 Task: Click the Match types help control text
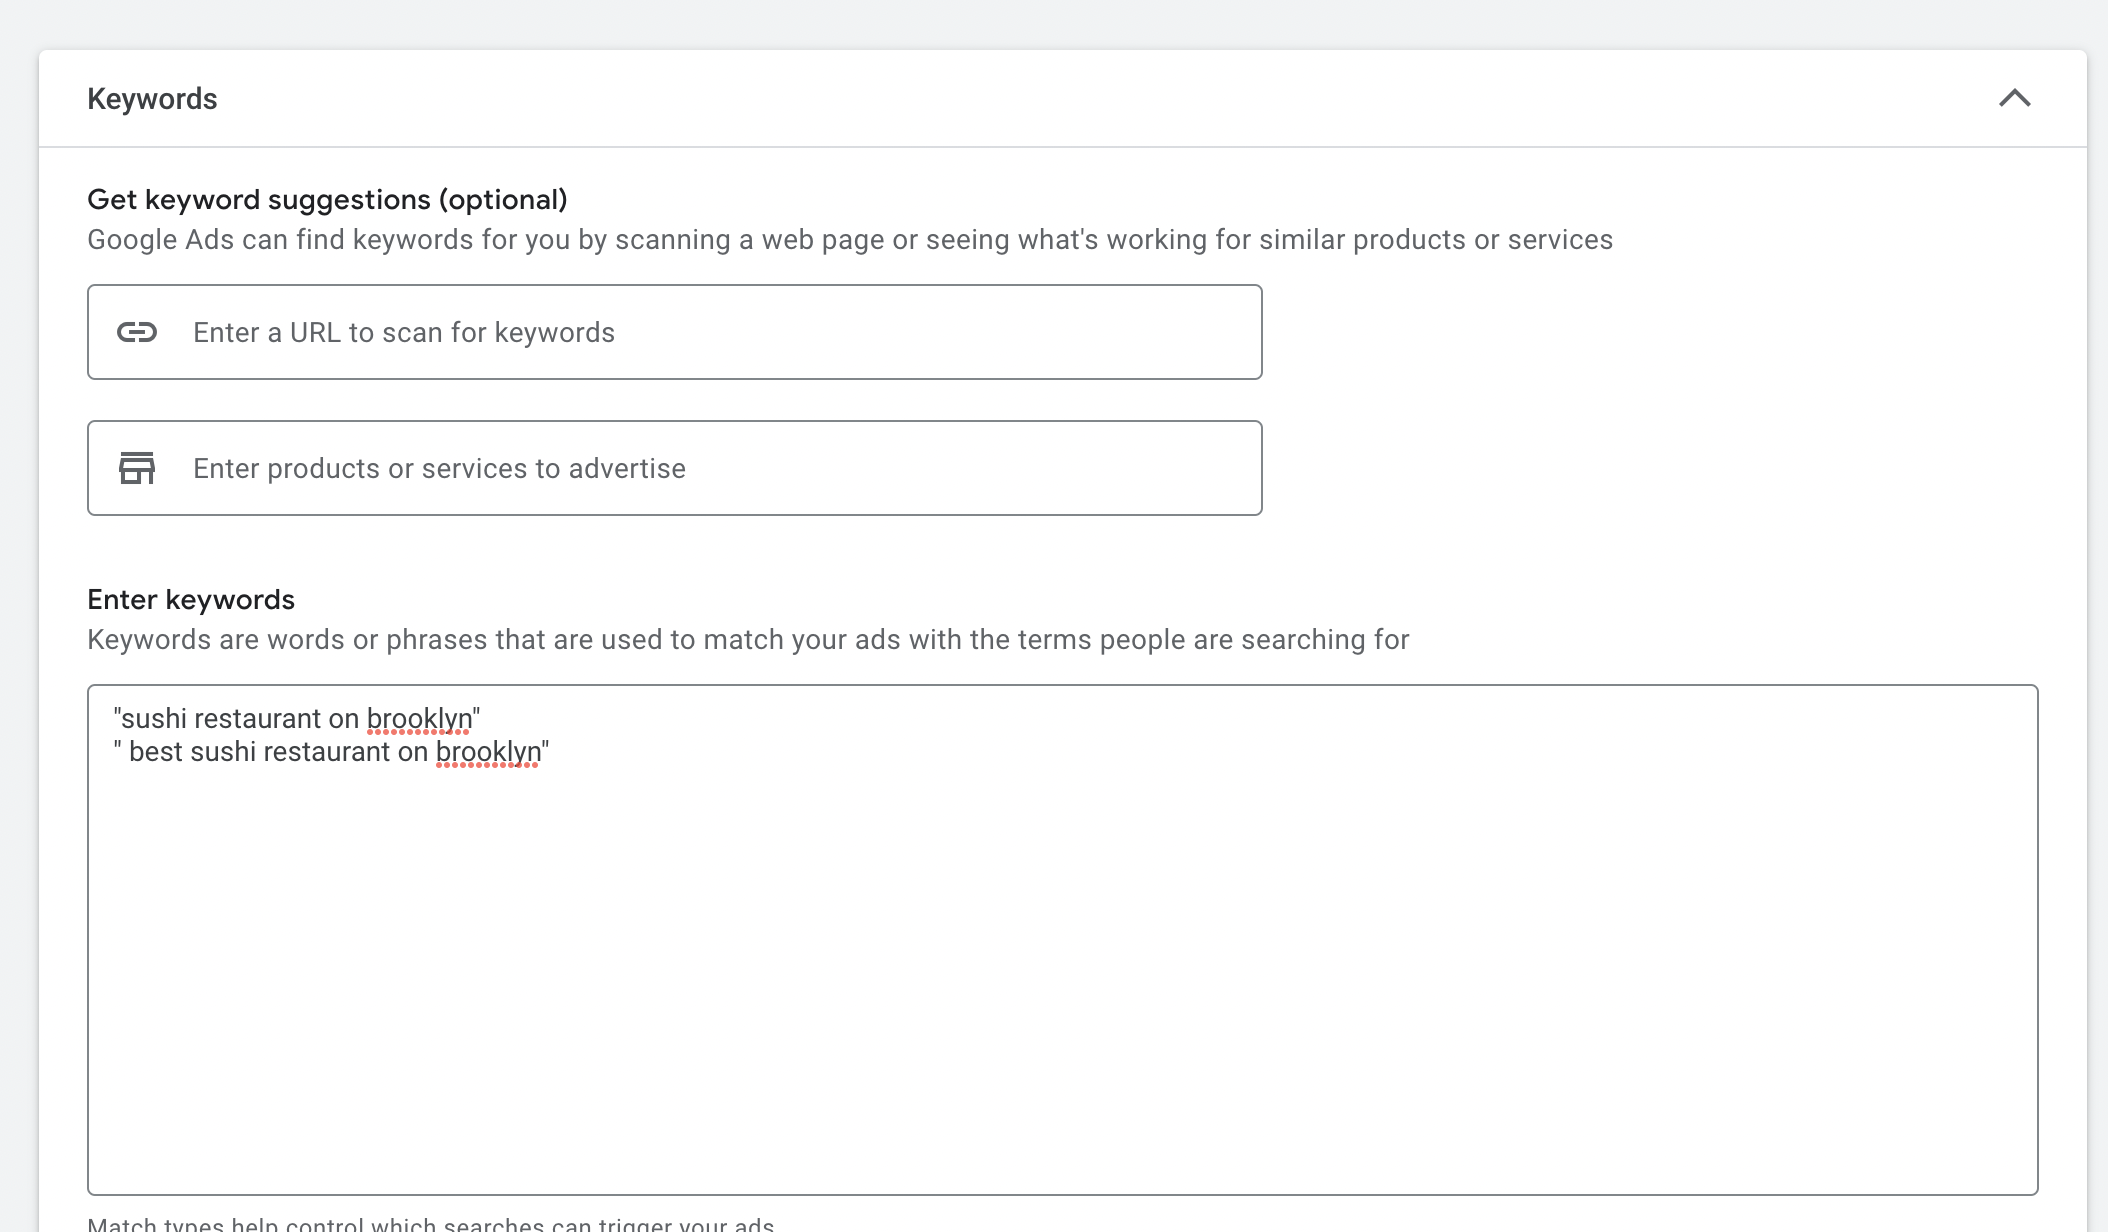coord(431,1222)
